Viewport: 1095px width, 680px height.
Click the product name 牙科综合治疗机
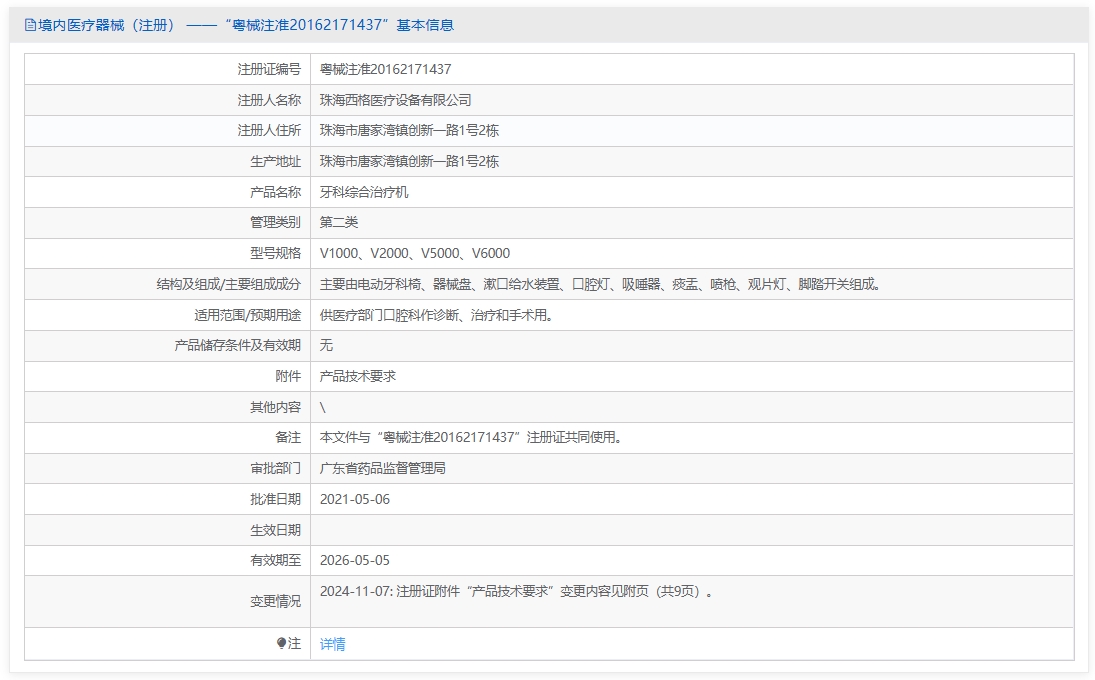[364, 192]
